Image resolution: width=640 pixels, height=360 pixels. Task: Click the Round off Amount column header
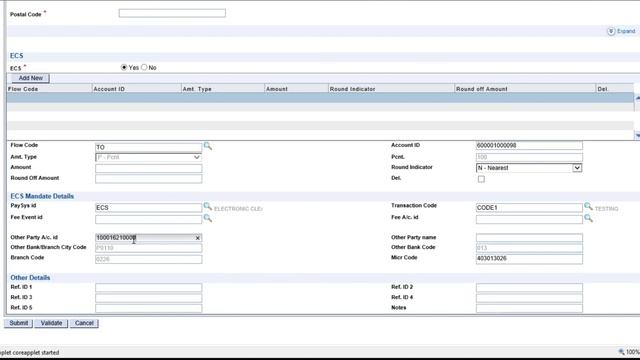click(525, 89)
